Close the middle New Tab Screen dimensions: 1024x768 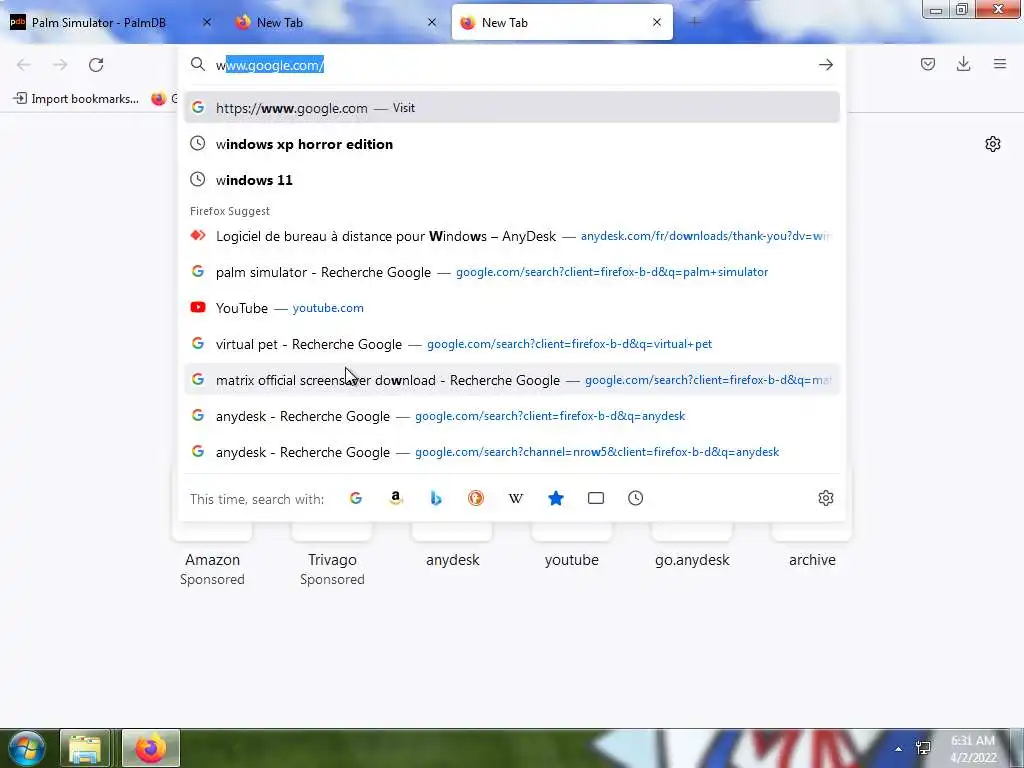pos(432,22)
